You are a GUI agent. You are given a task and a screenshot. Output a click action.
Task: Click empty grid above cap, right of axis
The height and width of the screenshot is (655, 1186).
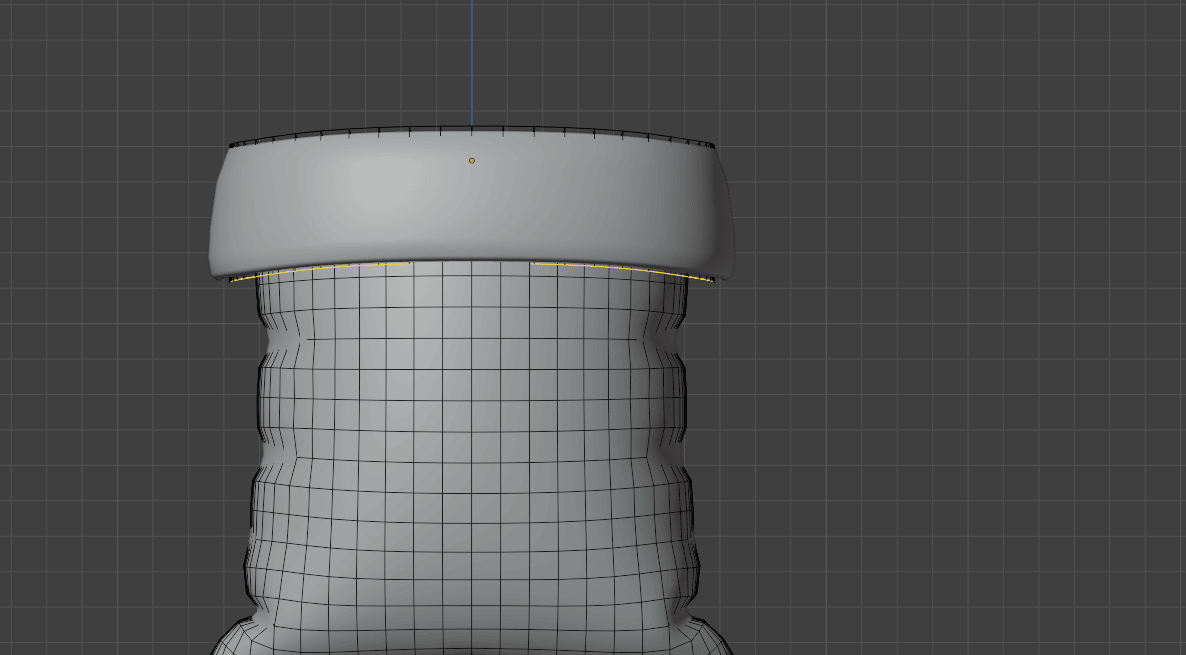(x=650, y=60)
